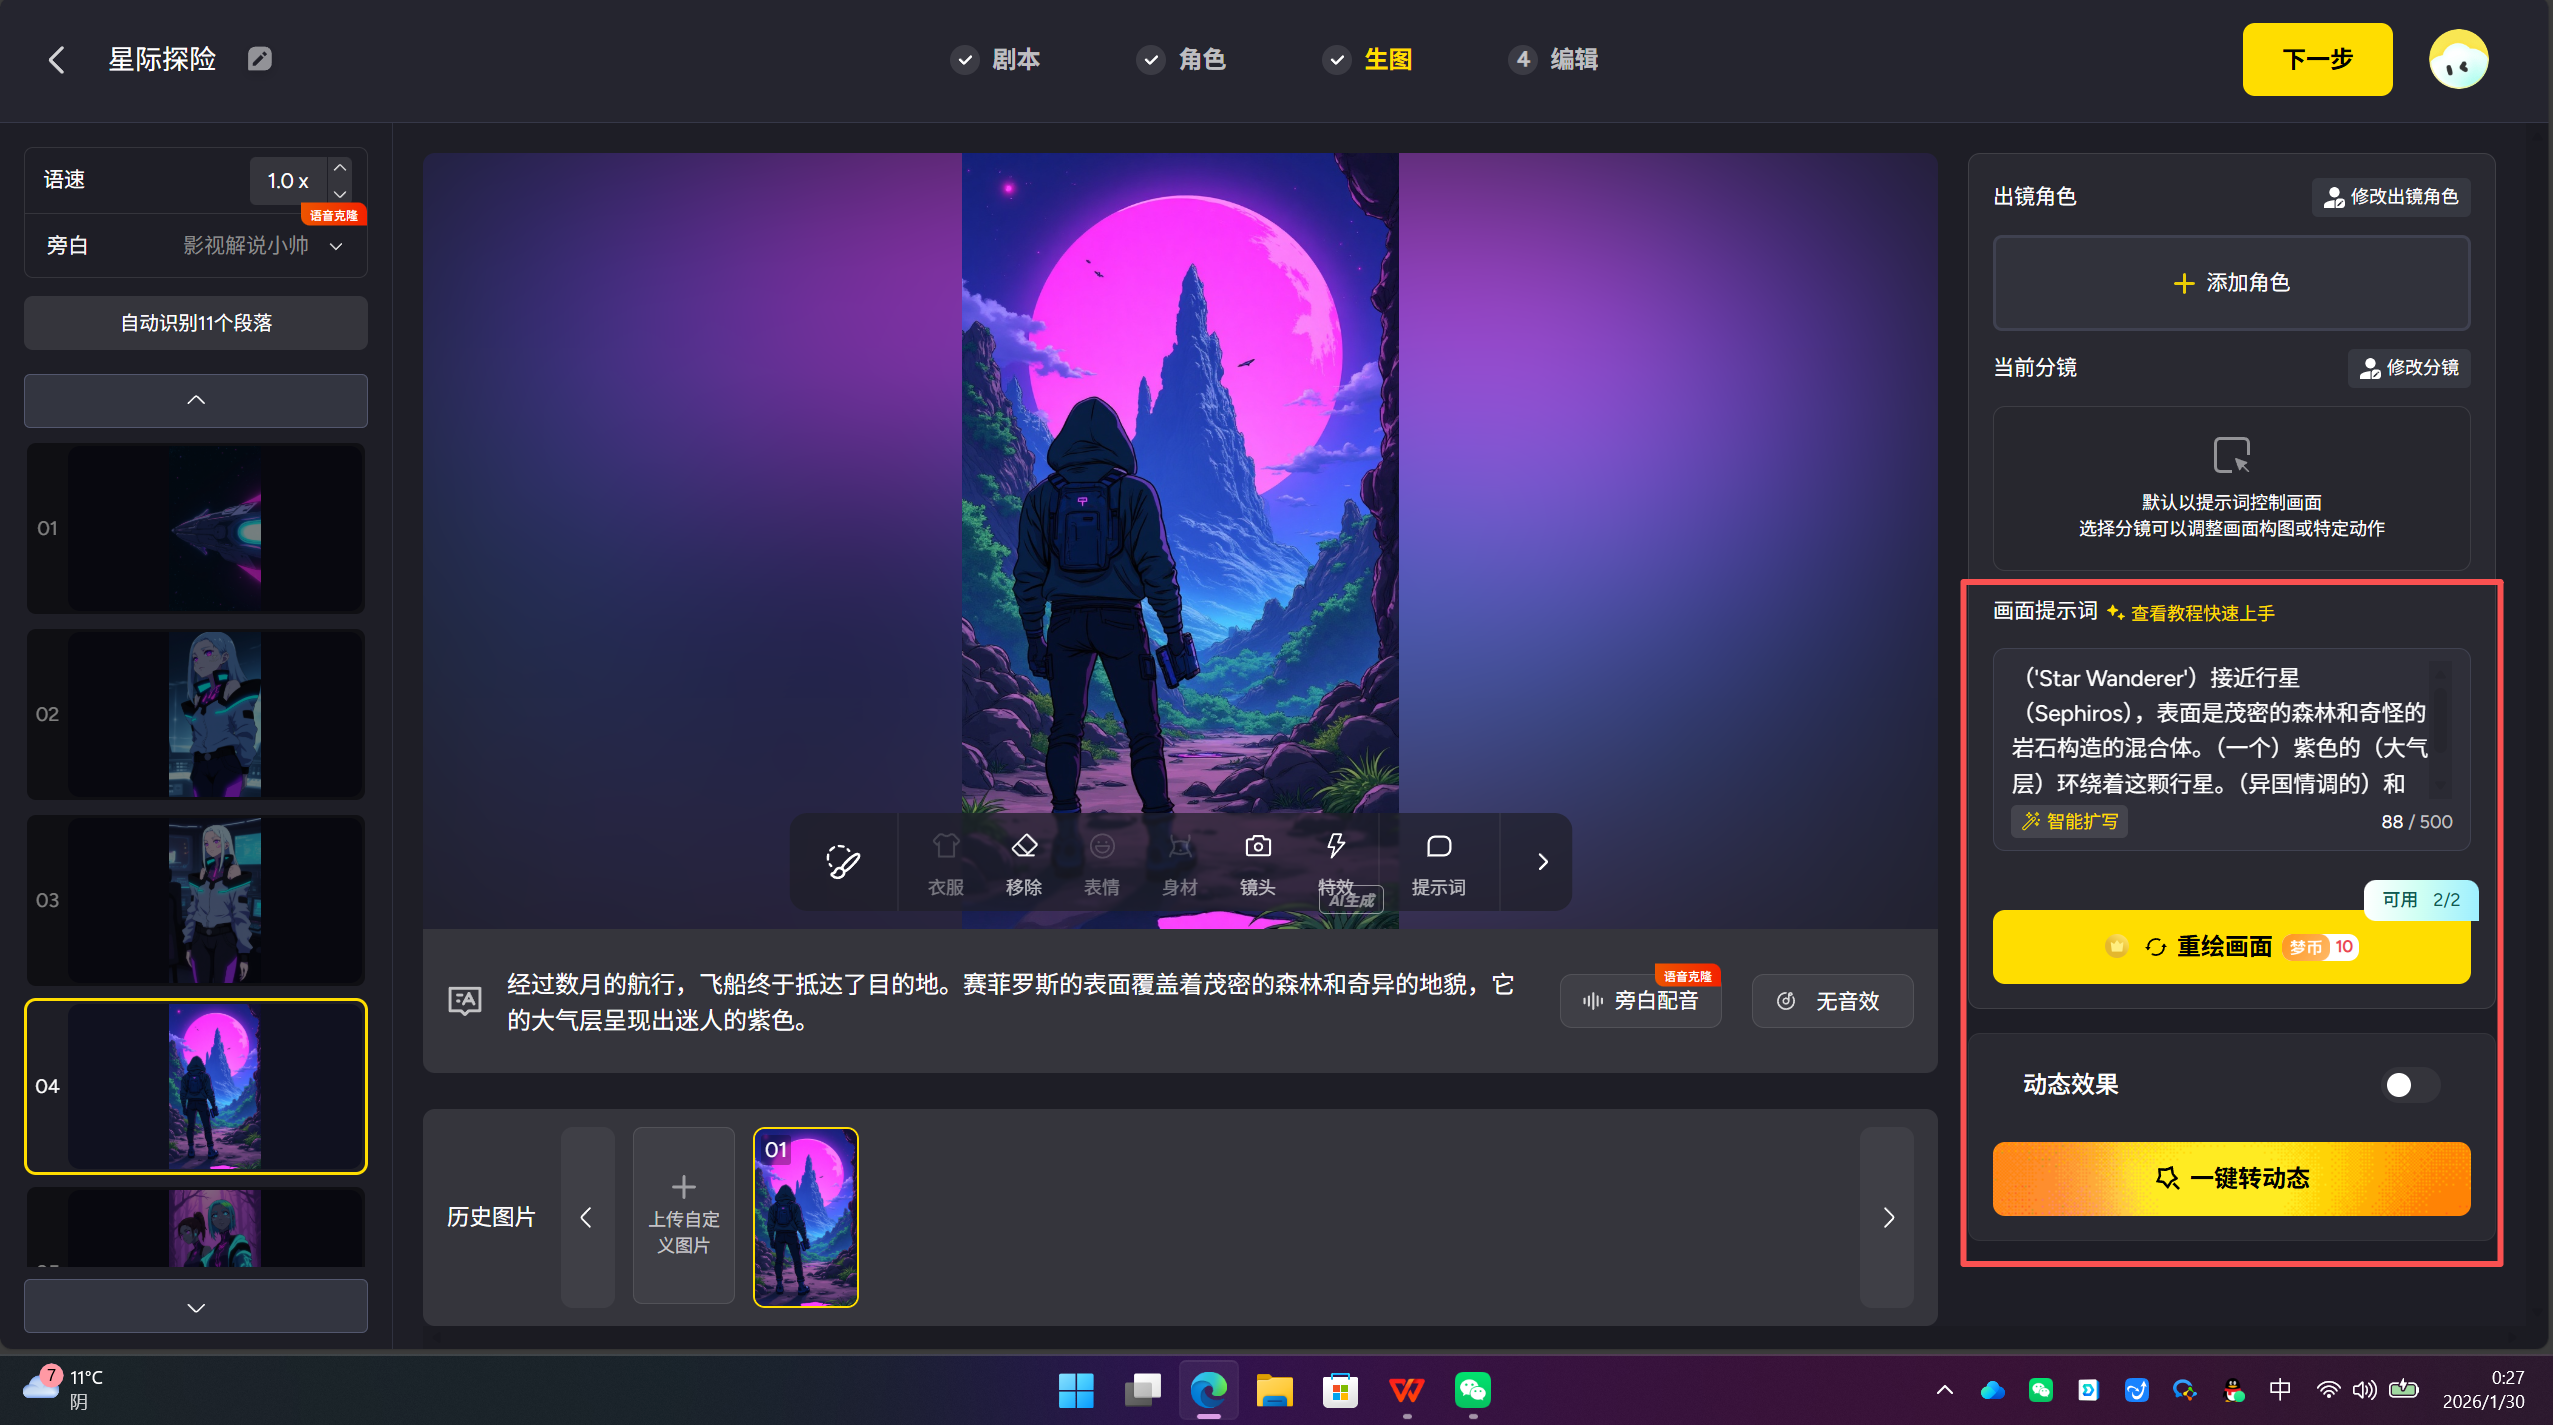This screenshot has width=2553, height=1425.
Task: Open the 提示词 (prompt) tool
Action: 1438,862
